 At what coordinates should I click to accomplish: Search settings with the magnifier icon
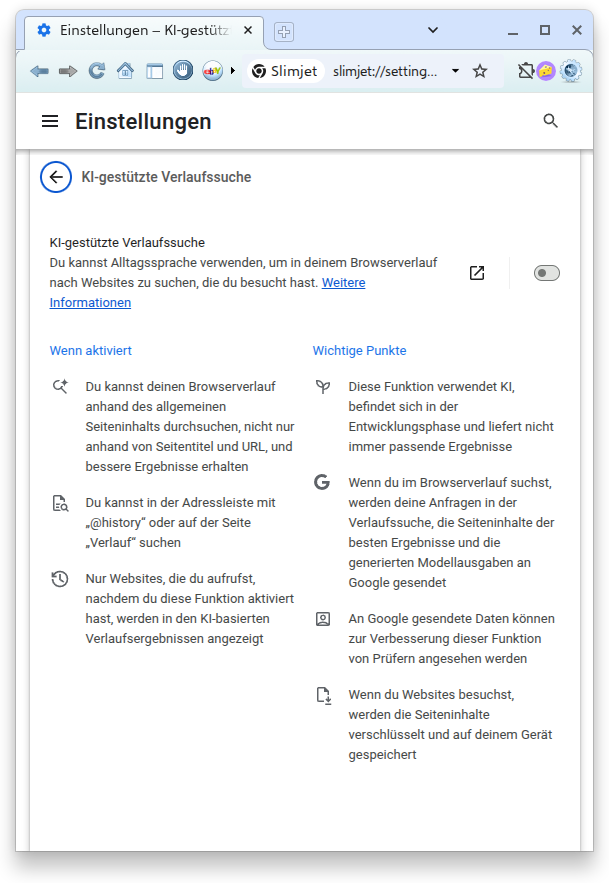[x=550, y=121]
